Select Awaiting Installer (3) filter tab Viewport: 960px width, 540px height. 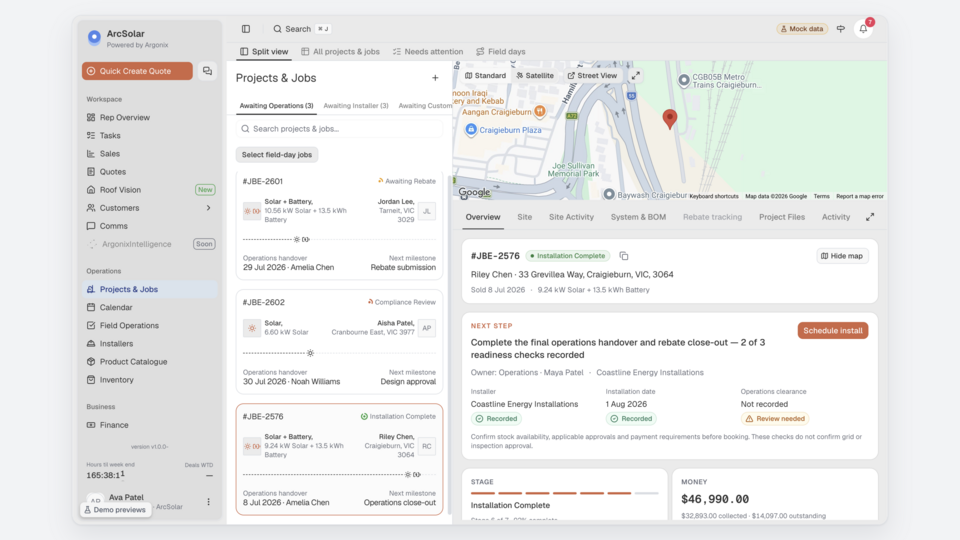point(356,105)
